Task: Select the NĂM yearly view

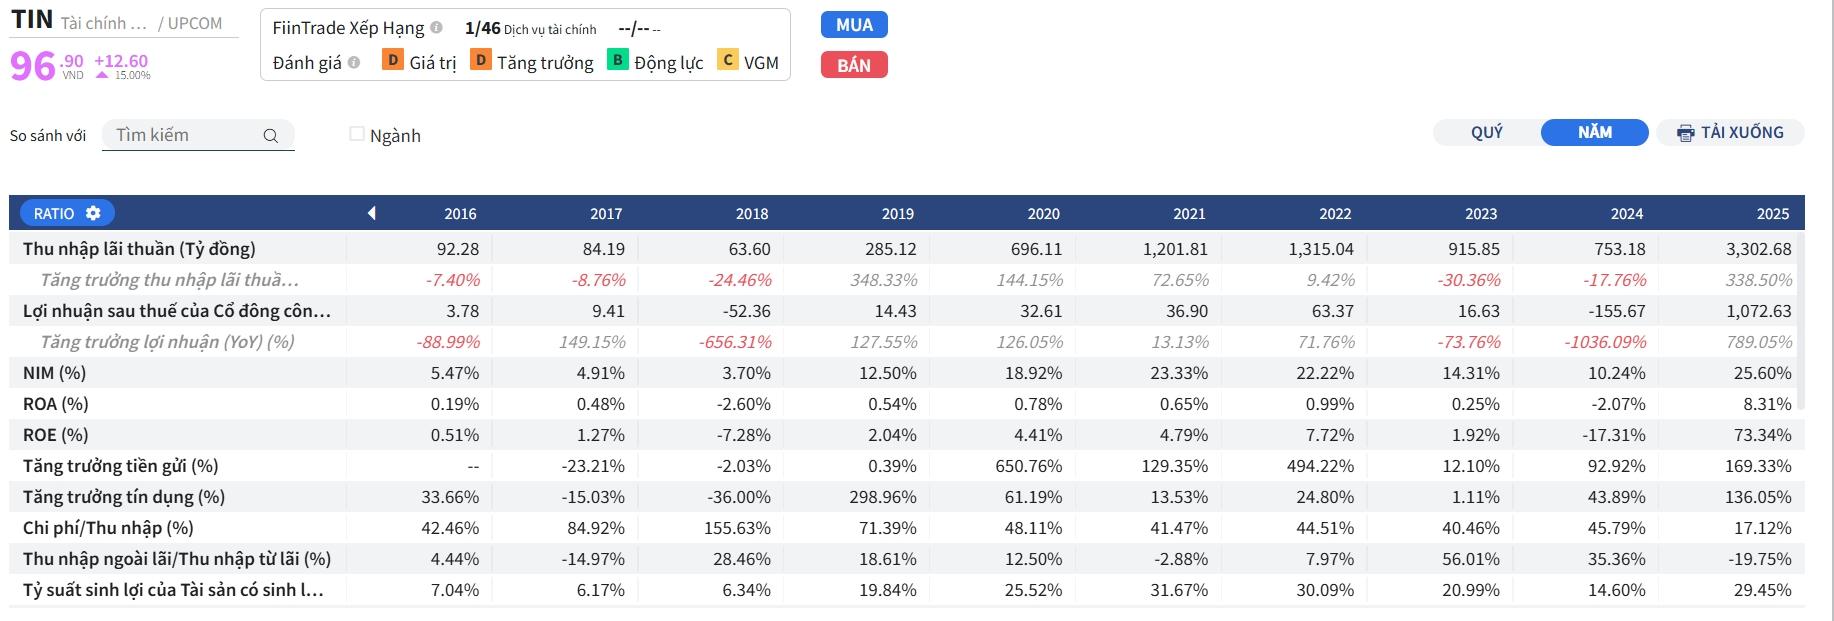Action: point(1594,132)
